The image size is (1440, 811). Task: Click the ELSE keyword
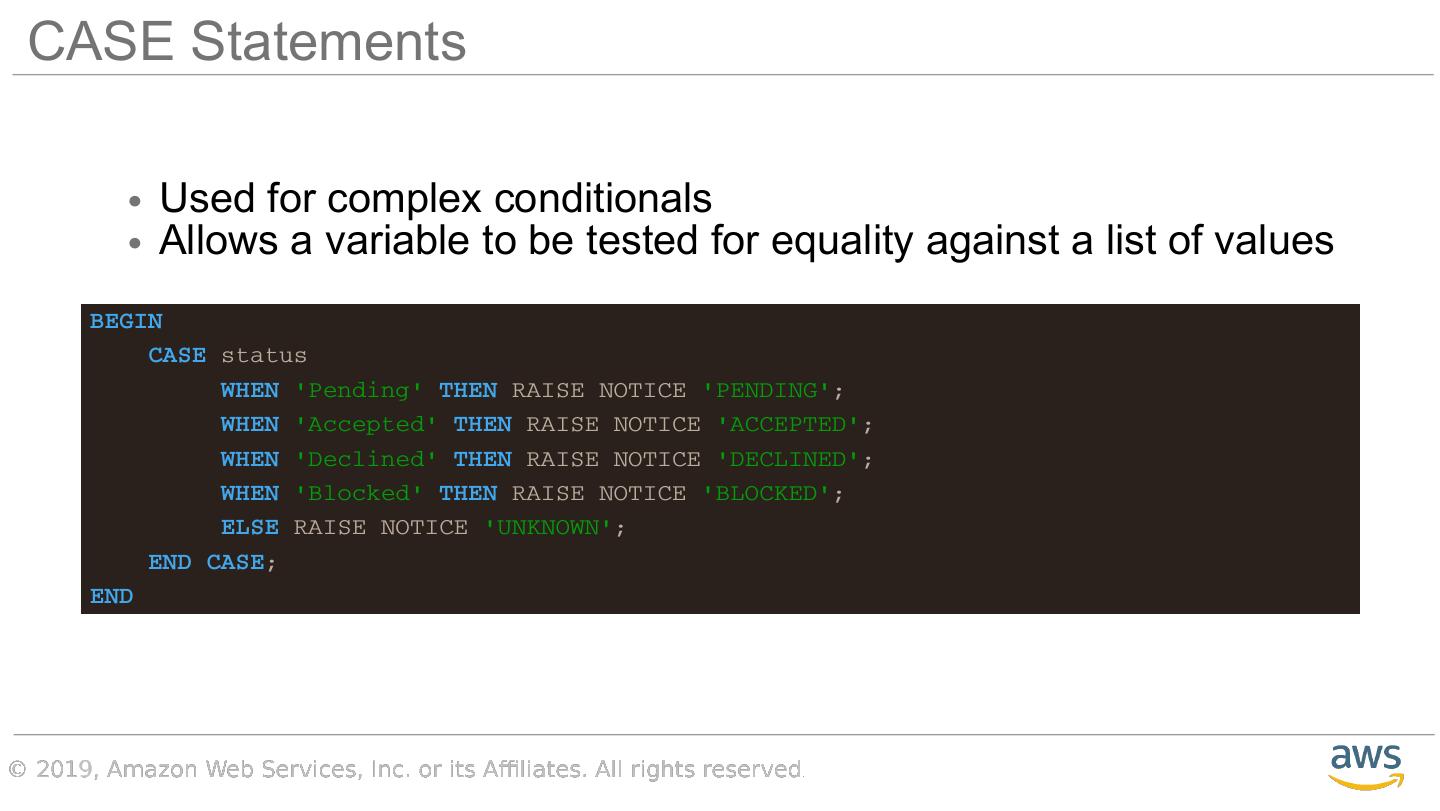pos(249,528)
